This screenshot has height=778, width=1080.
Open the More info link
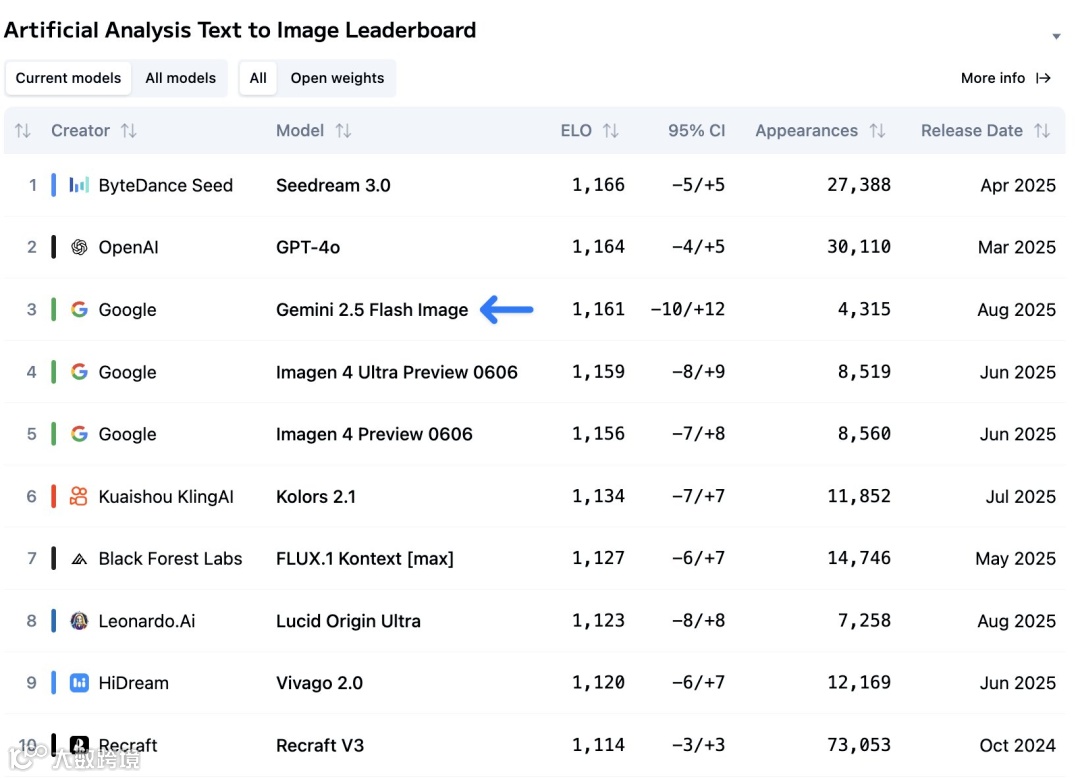point(1005,78)
